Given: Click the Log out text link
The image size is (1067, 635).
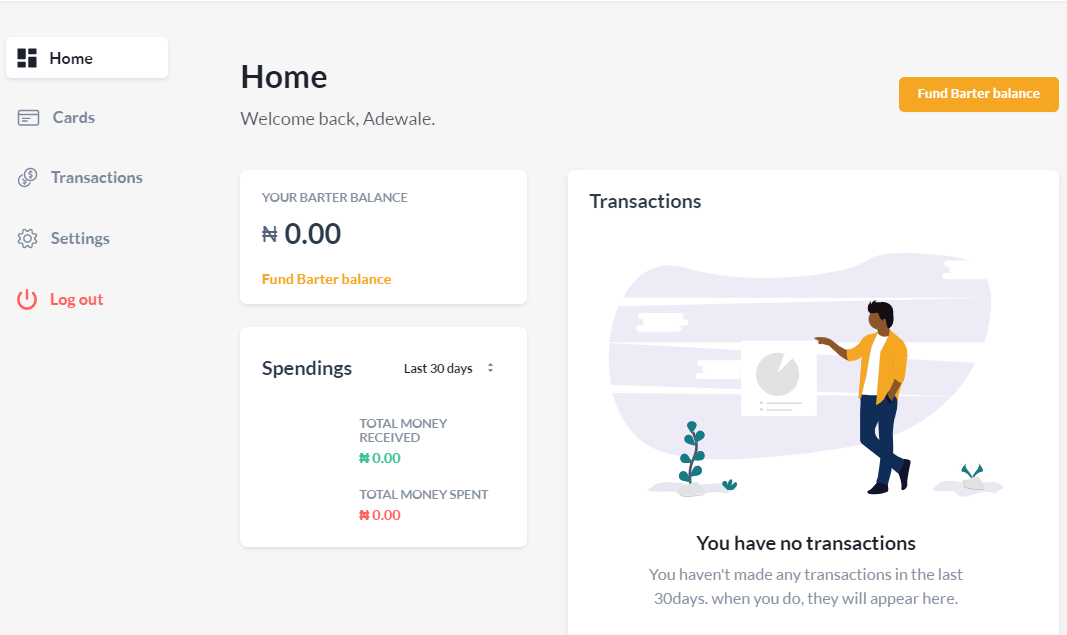Looking at the screenshot, I should coord(76,299).
